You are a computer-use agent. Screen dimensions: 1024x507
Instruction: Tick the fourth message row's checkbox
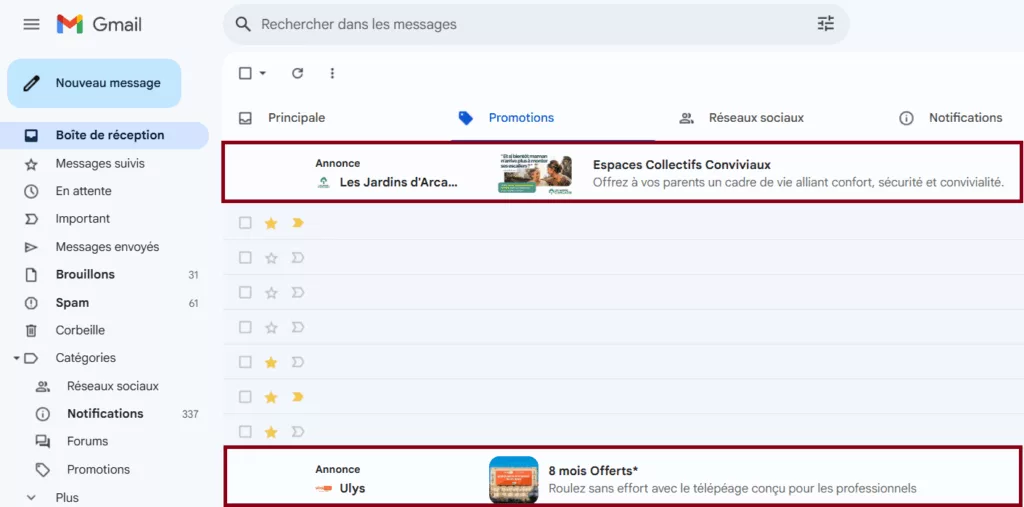click(x=245, y=327)
